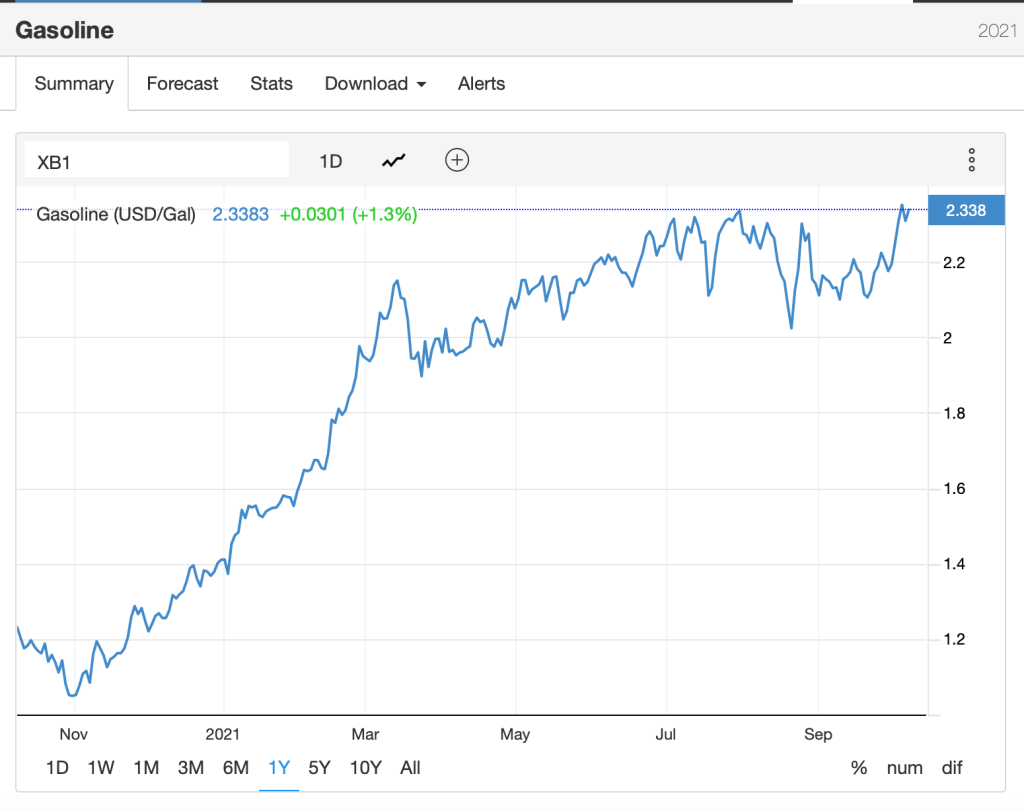Open the 1D interval selector in toolbar
The width and height of the screenshot is (1024, 811).
click(x=330, y=160)
